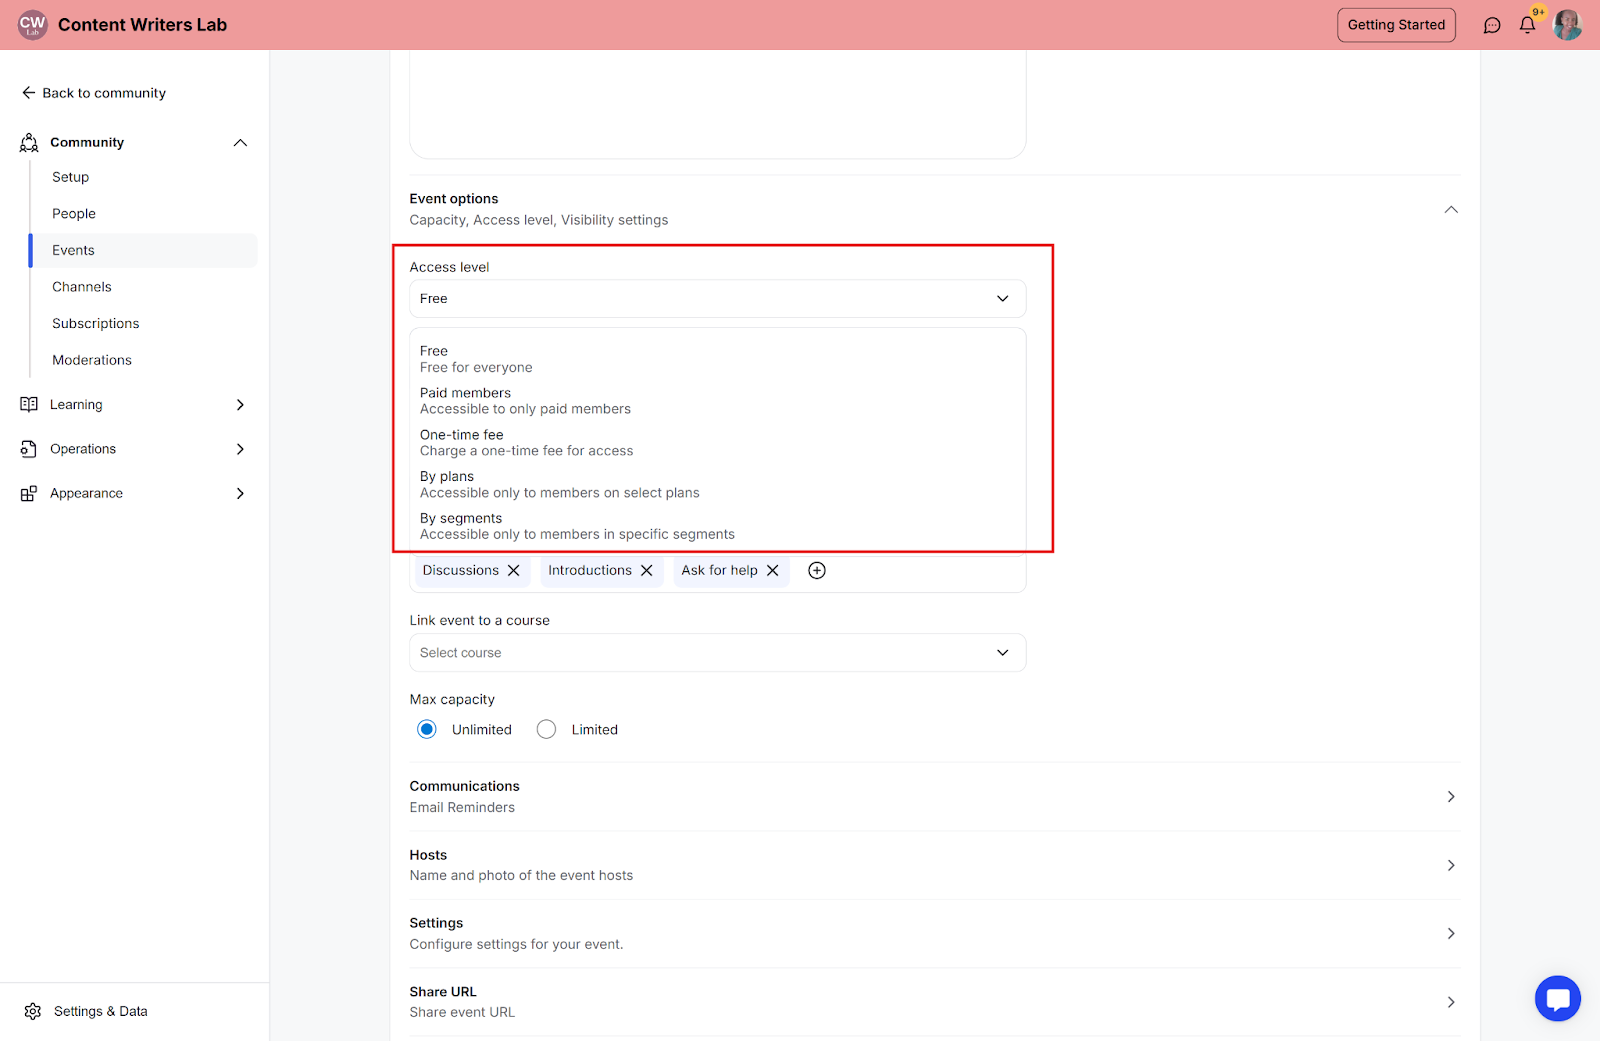The height and width of the screenshot is (1041, 1600).
Task: Choose Free for everyone option
Action: pyautogui.click(x=718, y=360)
